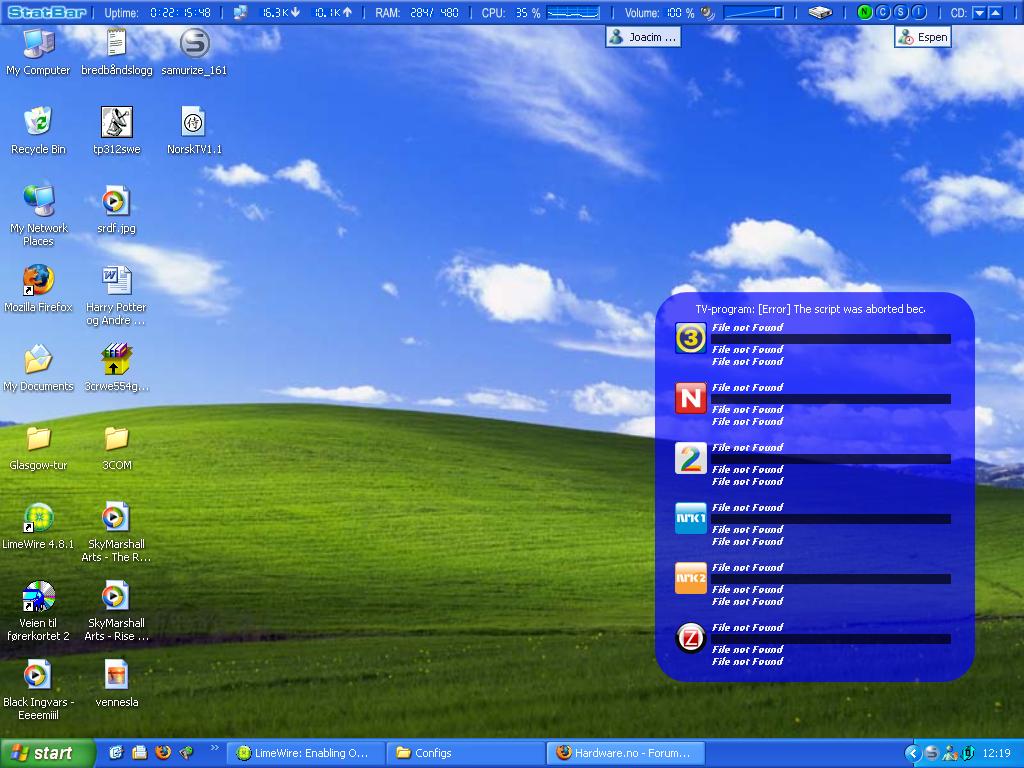The width and height of the screenshot is (1024, 768).
Task: Adjust the StatBar volume slider
Action: (x=754, y=12)
